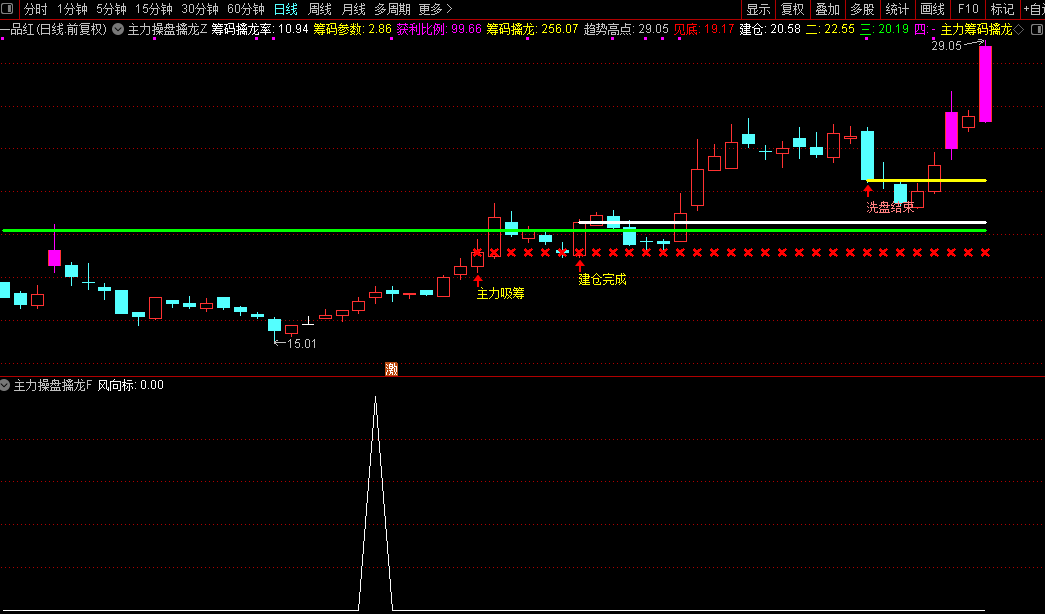Open the 多周期 multi-period view
Viewport: 1045px width, 614px height.
pyautogui.click(x=392, y=9)
